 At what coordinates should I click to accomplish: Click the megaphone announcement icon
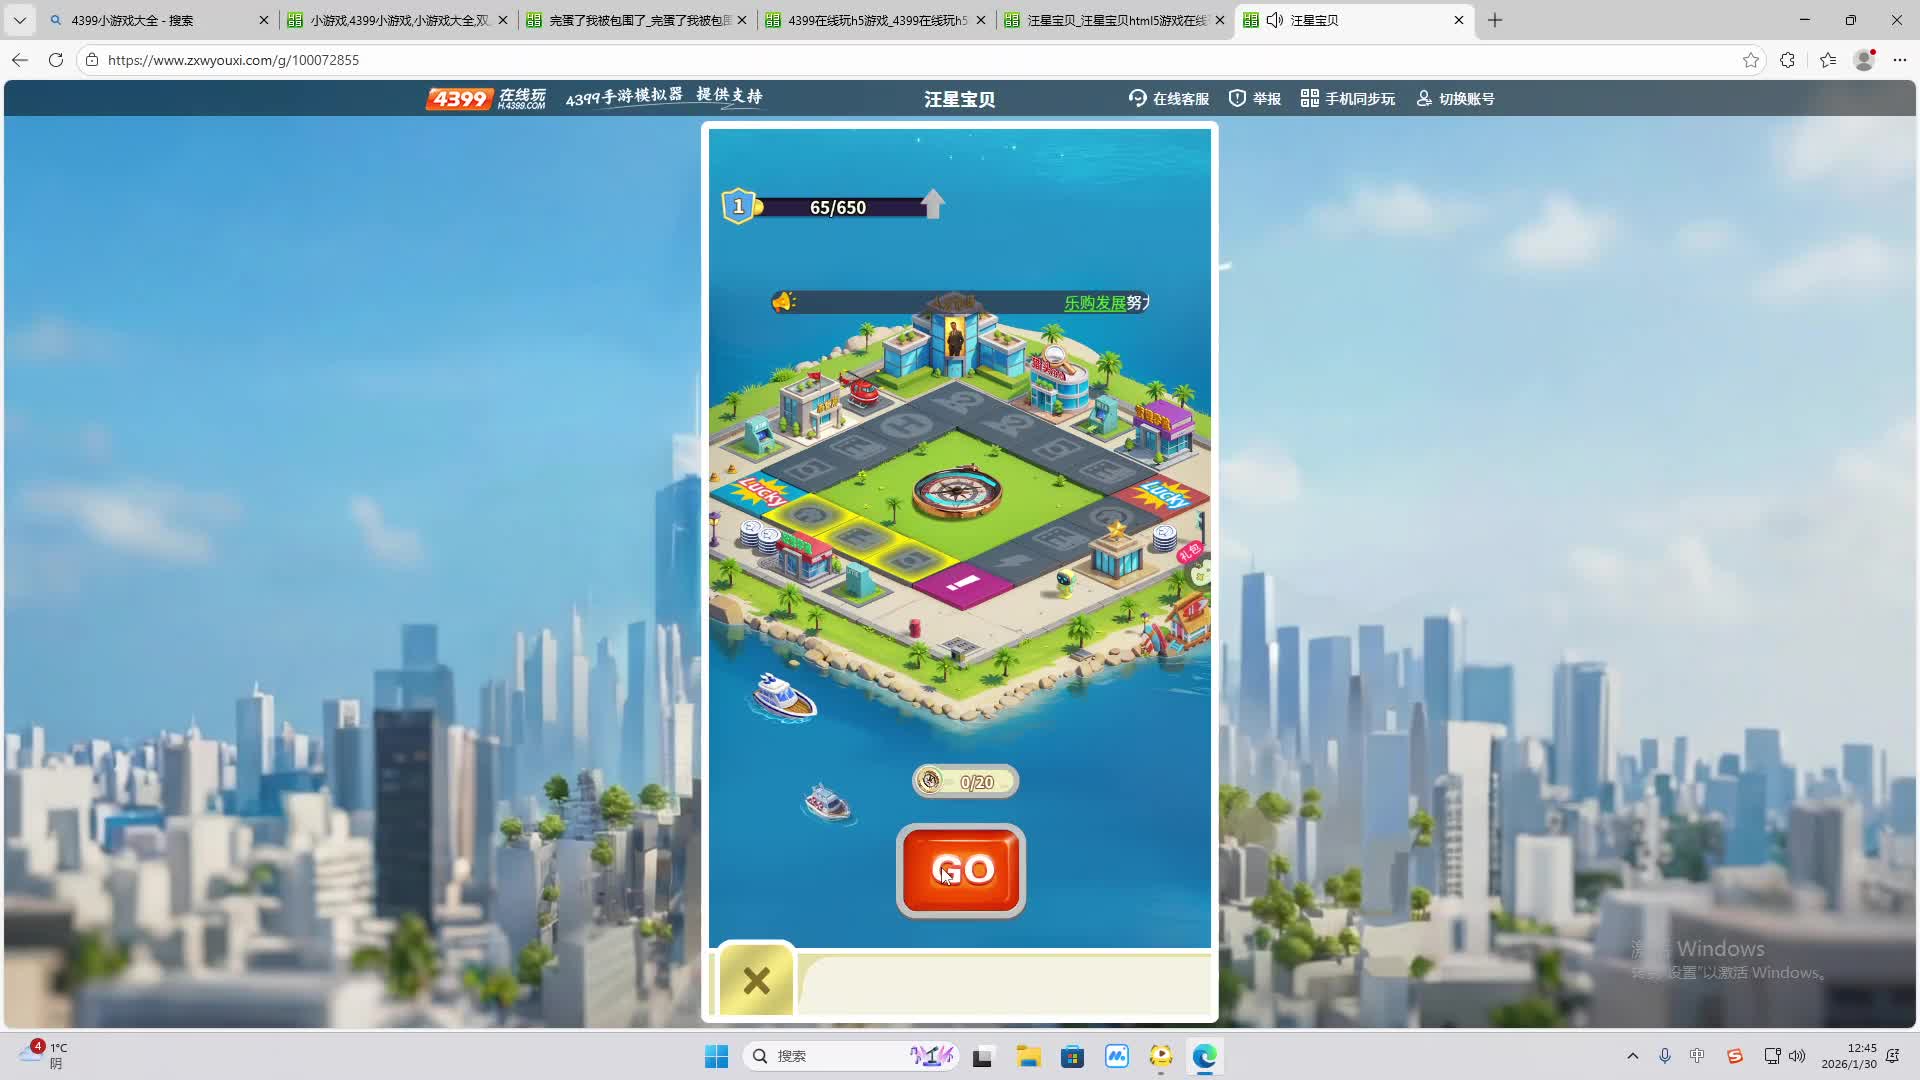coord(783,301)
